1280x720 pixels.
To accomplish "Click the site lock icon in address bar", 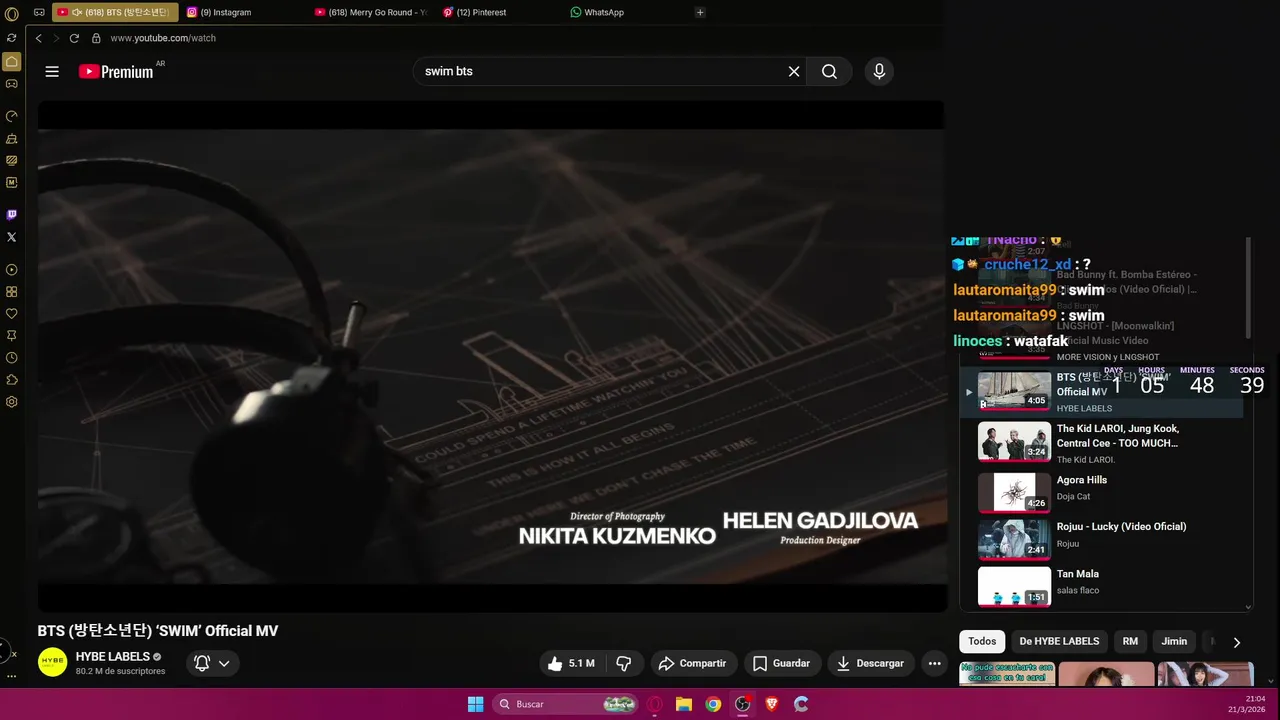I will click(x=96, y=38).
